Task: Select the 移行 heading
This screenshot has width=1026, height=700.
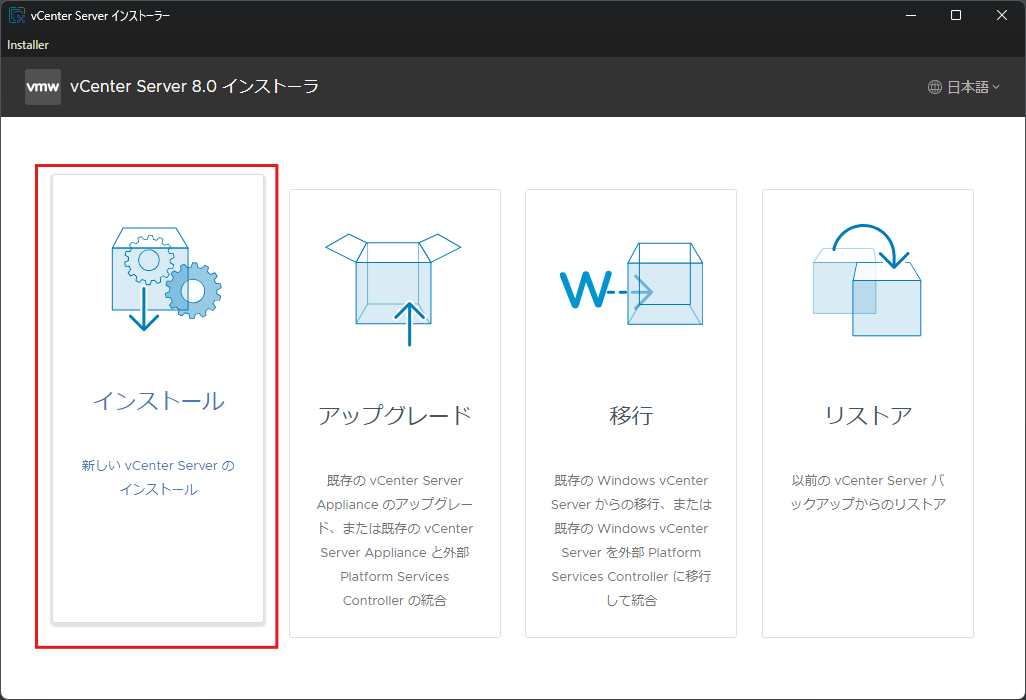Action: 631,415
